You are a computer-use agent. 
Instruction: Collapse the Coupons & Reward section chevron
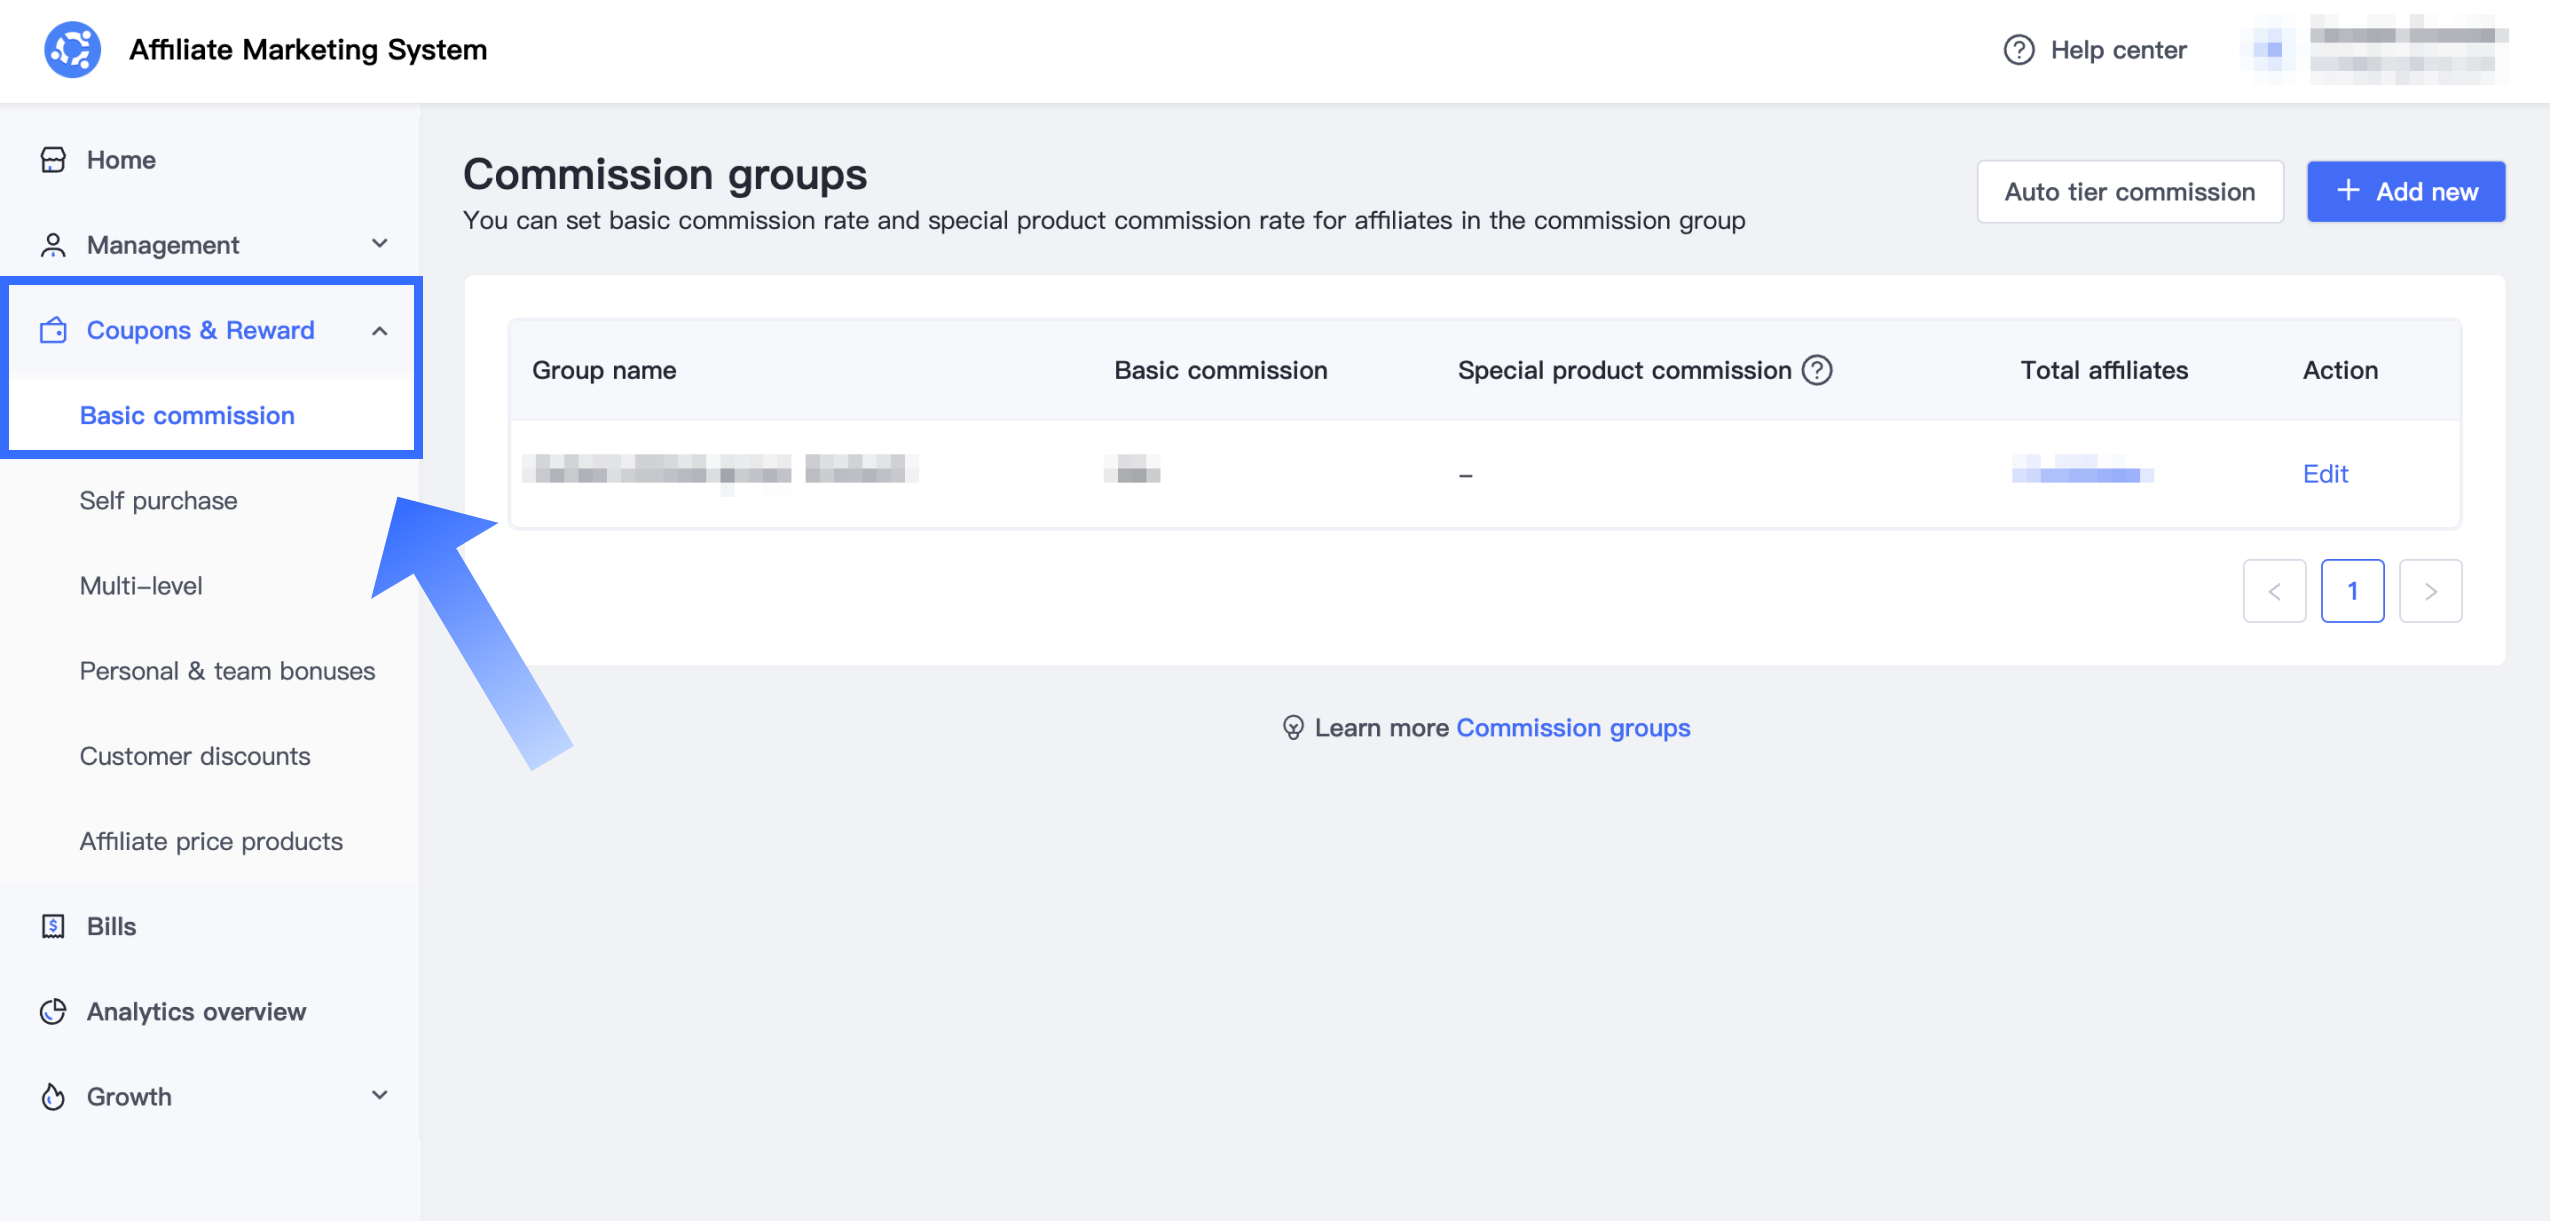pos(380,331)
